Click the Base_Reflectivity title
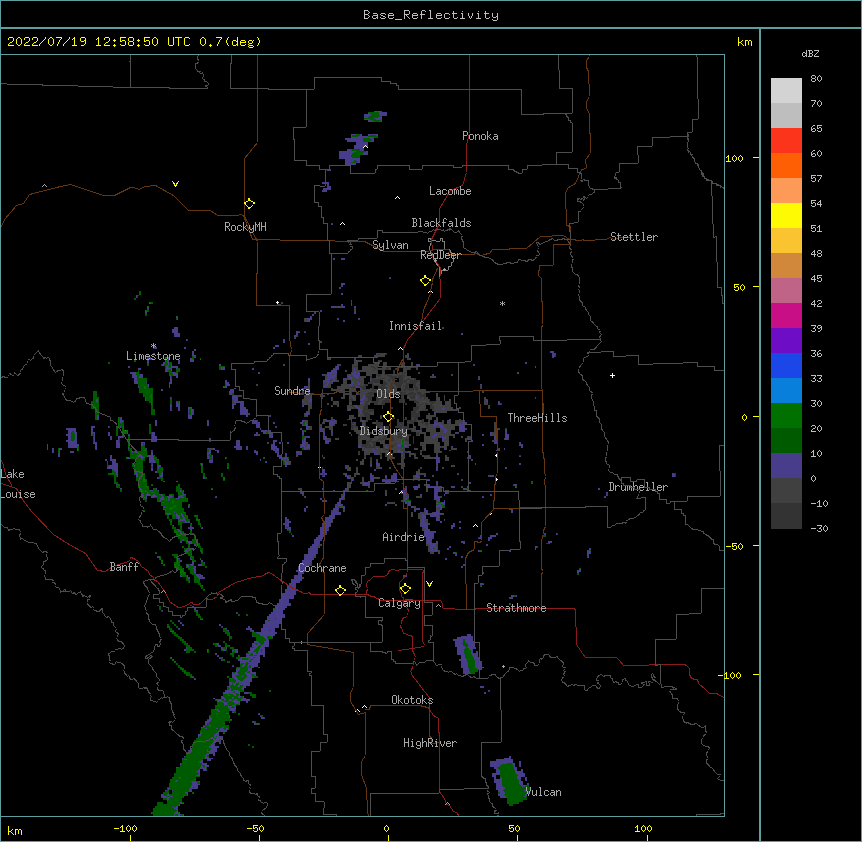This screenshot has height=842, width=862. (431, 15)
